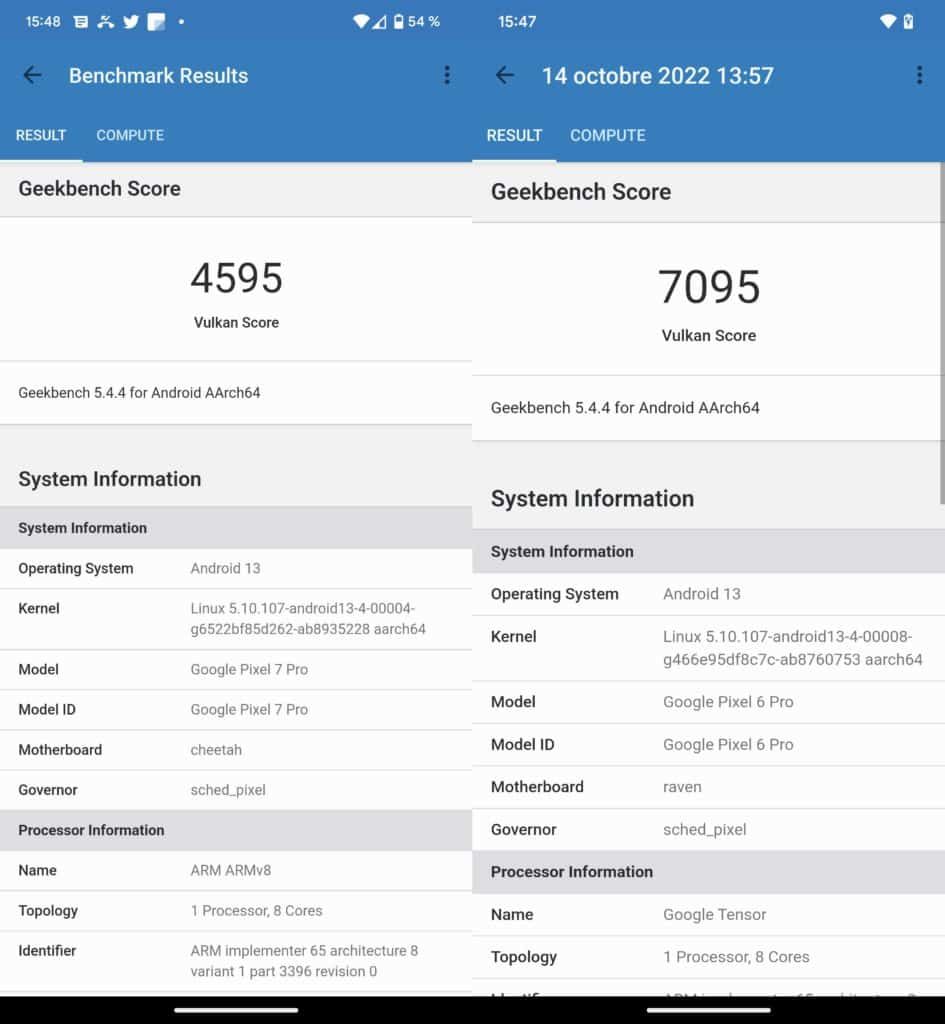Tap the mobile signal icon on Pixel 7 Pro screen

tap(379, 22)
